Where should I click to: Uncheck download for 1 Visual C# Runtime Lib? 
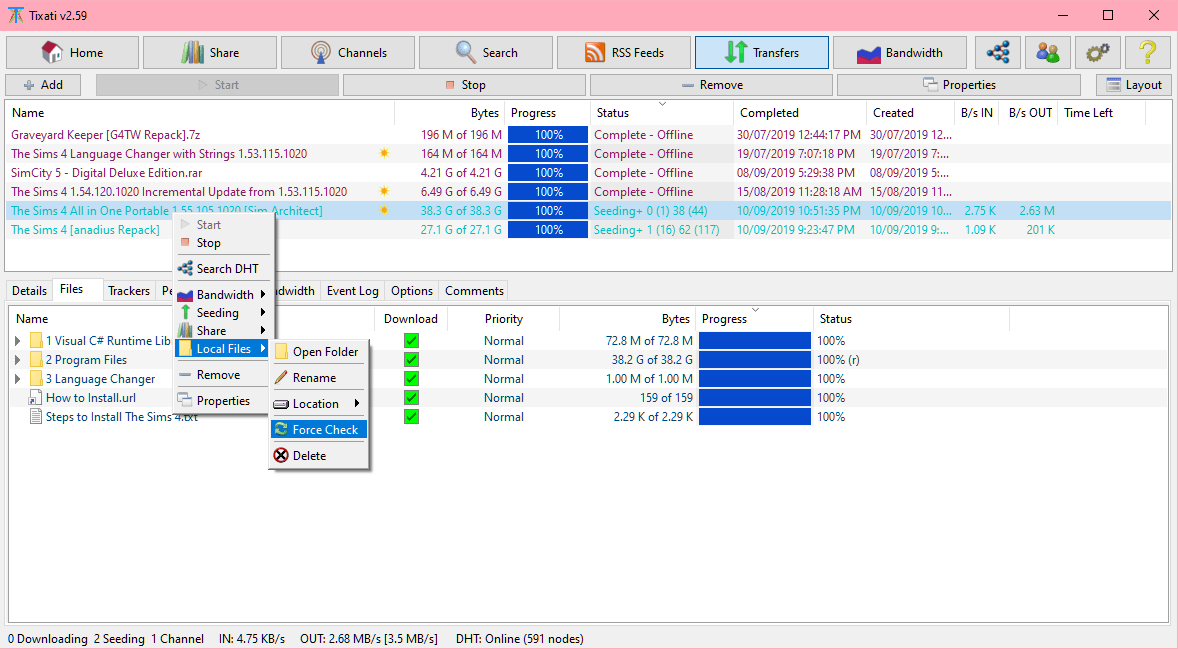(x=411, y=341)
